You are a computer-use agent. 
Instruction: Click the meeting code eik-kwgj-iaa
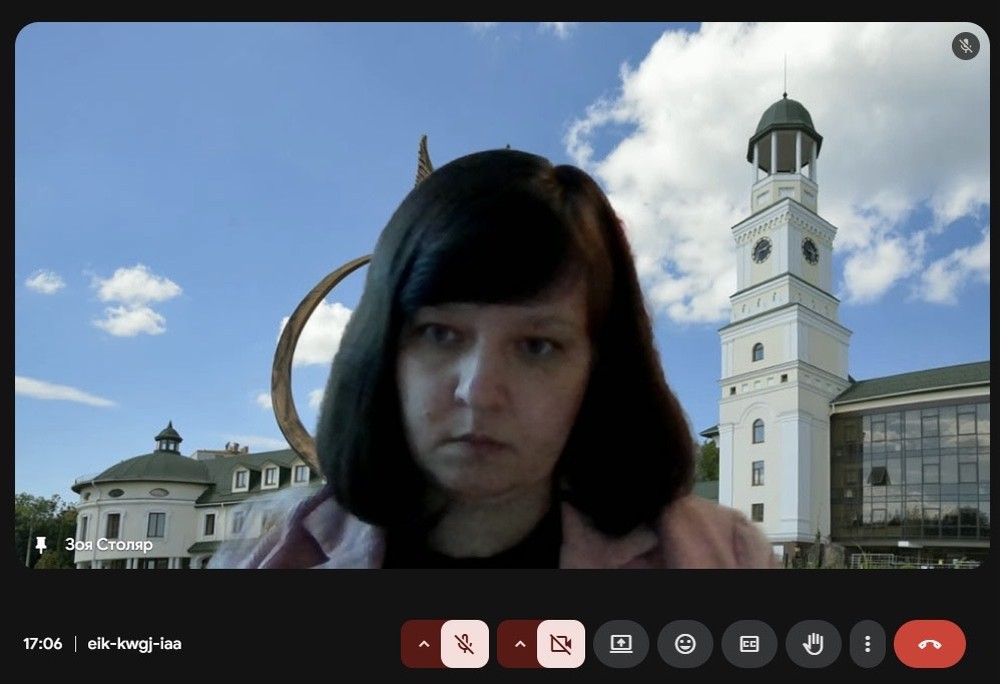(x=134, y=644)
